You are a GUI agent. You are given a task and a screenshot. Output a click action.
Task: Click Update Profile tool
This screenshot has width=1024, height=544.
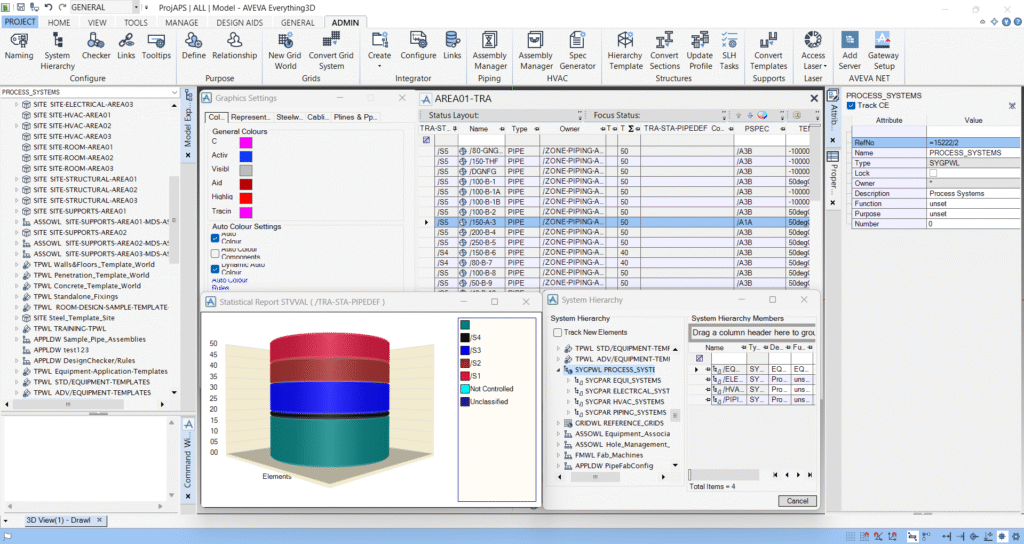(700, 52)
